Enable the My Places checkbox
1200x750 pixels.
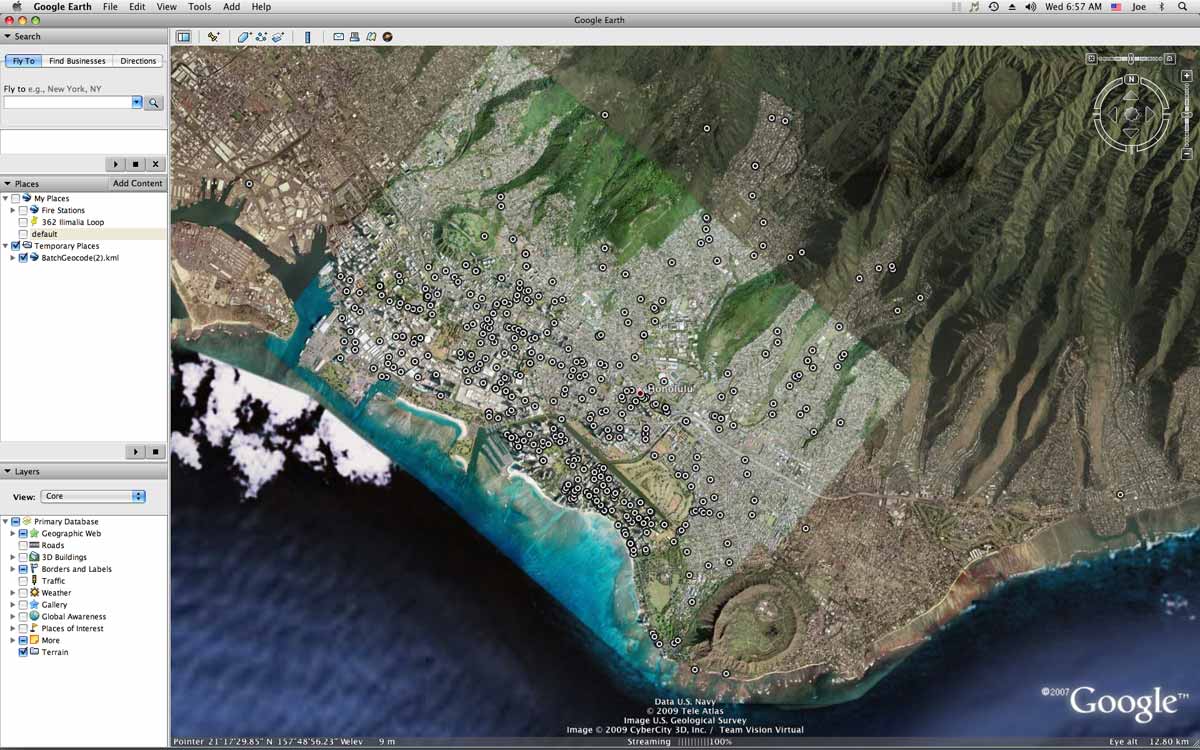point(15,198)
